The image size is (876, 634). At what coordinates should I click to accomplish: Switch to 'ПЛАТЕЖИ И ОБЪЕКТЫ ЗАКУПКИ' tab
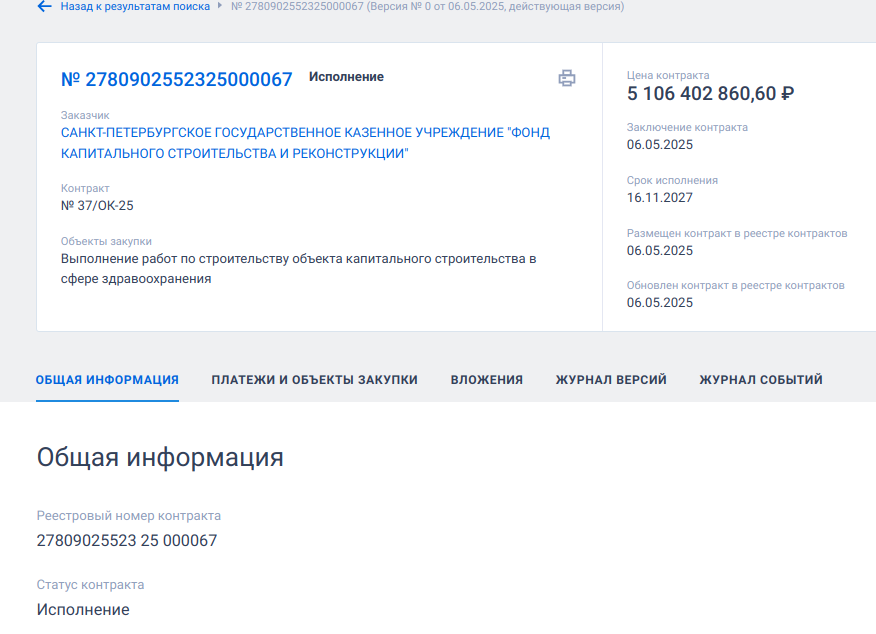(x=315, y=380)
